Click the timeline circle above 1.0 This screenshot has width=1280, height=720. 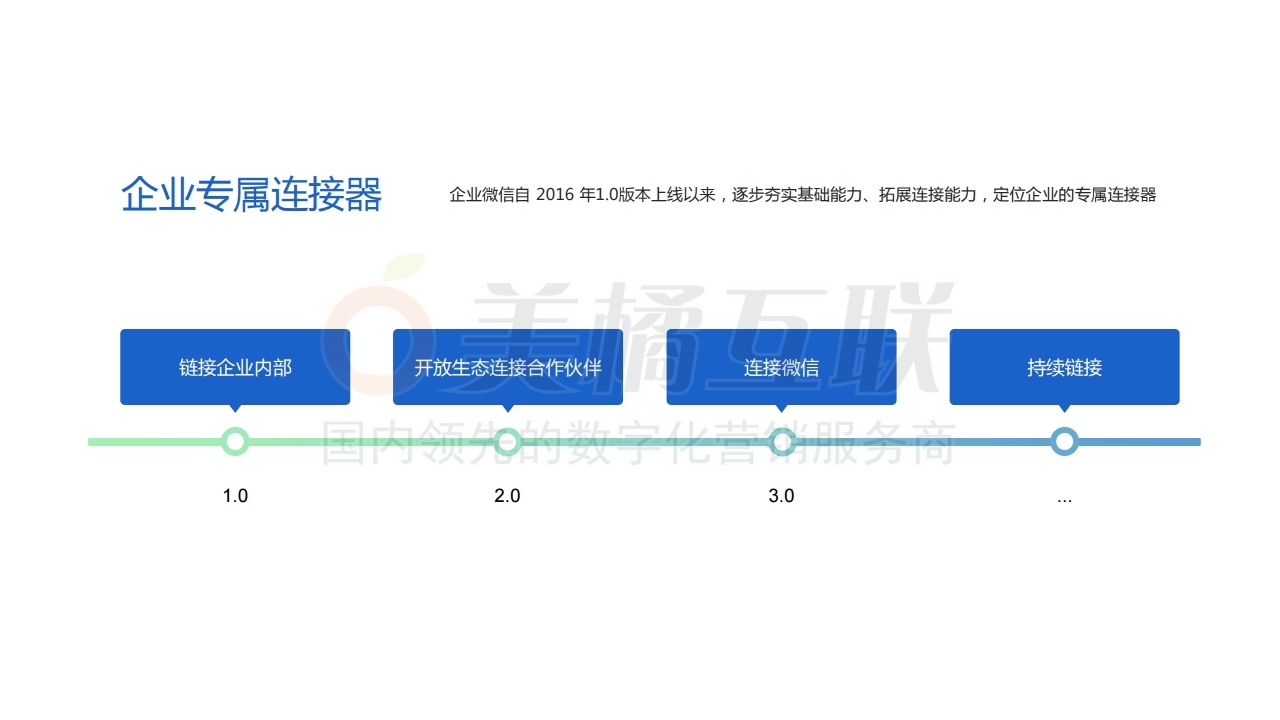(235, 441)
